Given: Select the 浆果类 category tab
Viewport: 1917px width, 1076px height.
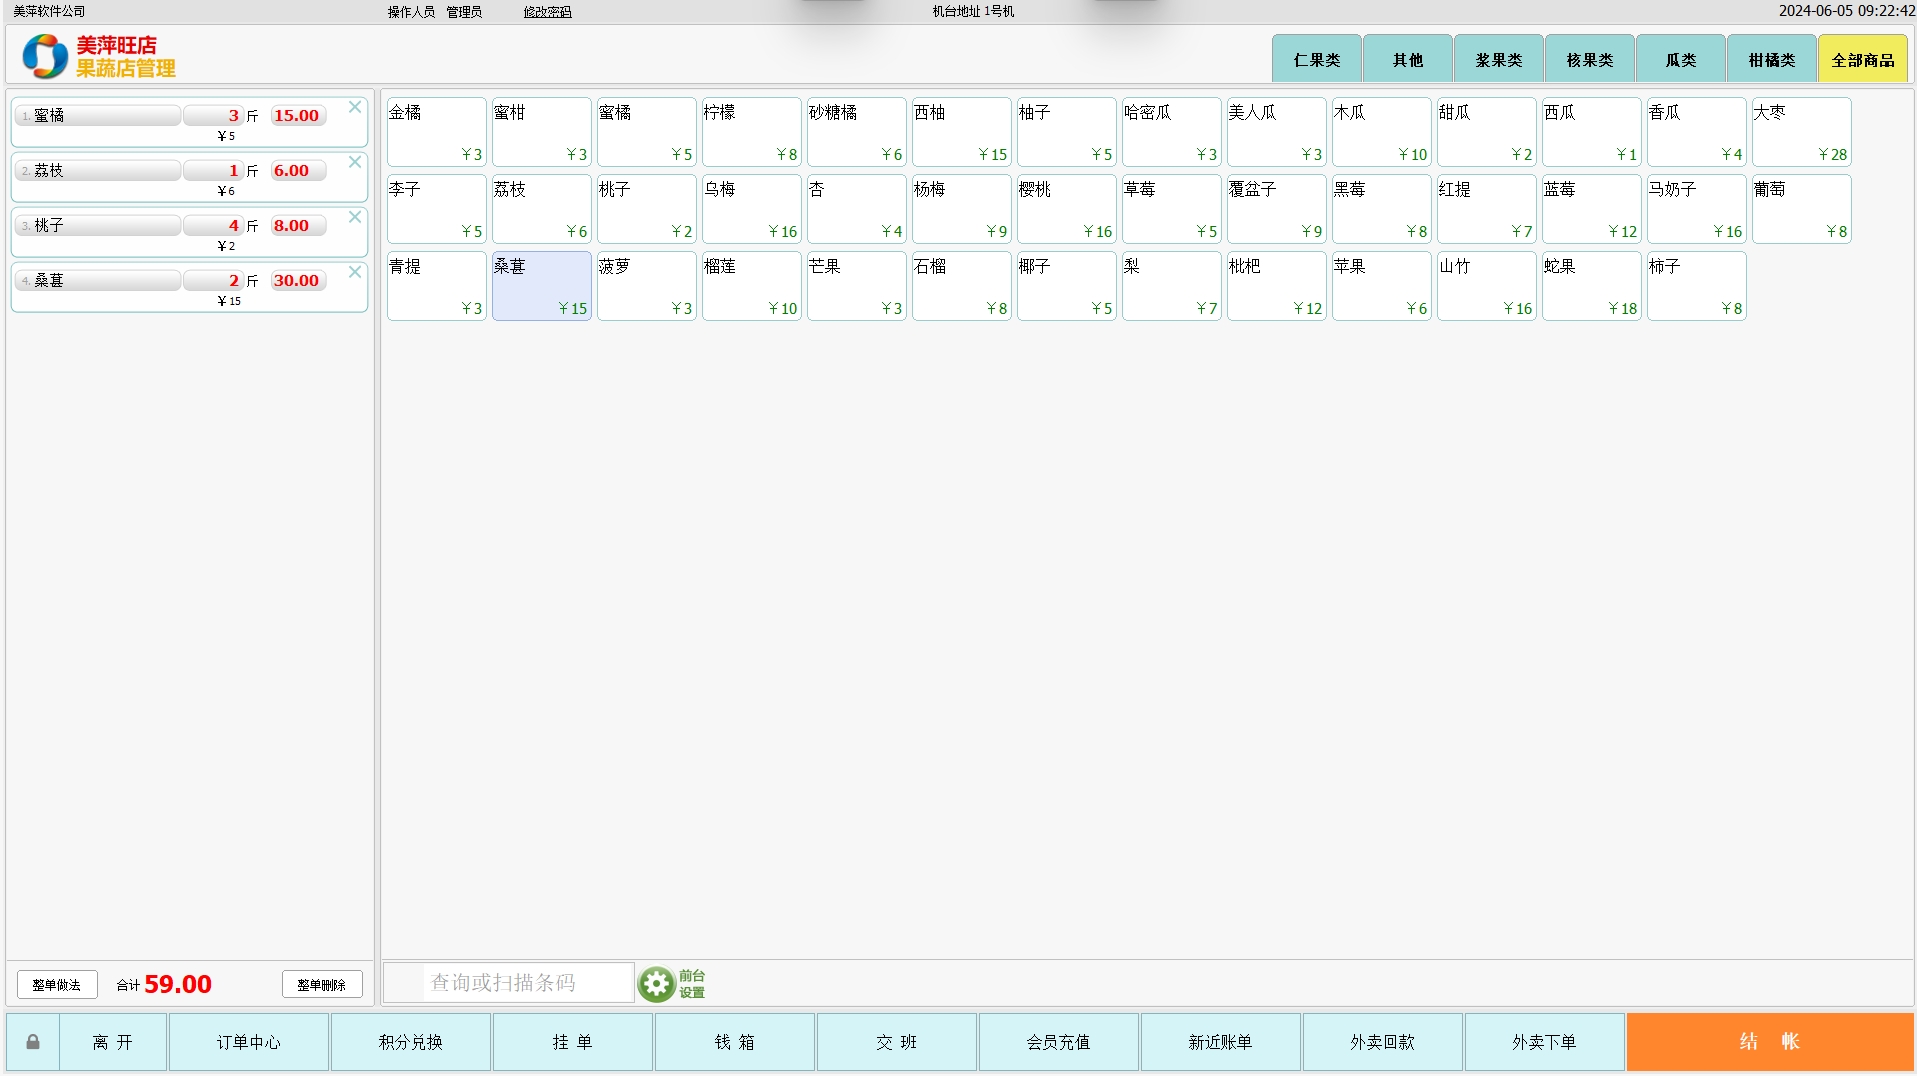Looking at the screenshot, I should tap(1498, 60).
